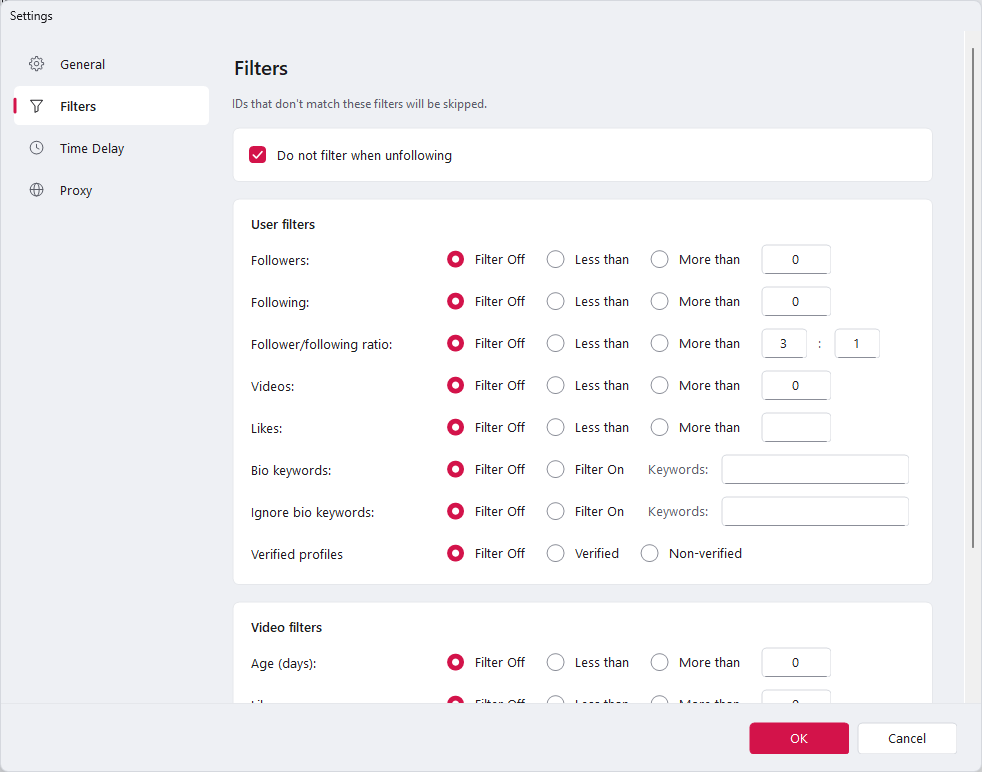Select the Filters settings page
Viewport: 982px width, 772px height.
[111, 106]
